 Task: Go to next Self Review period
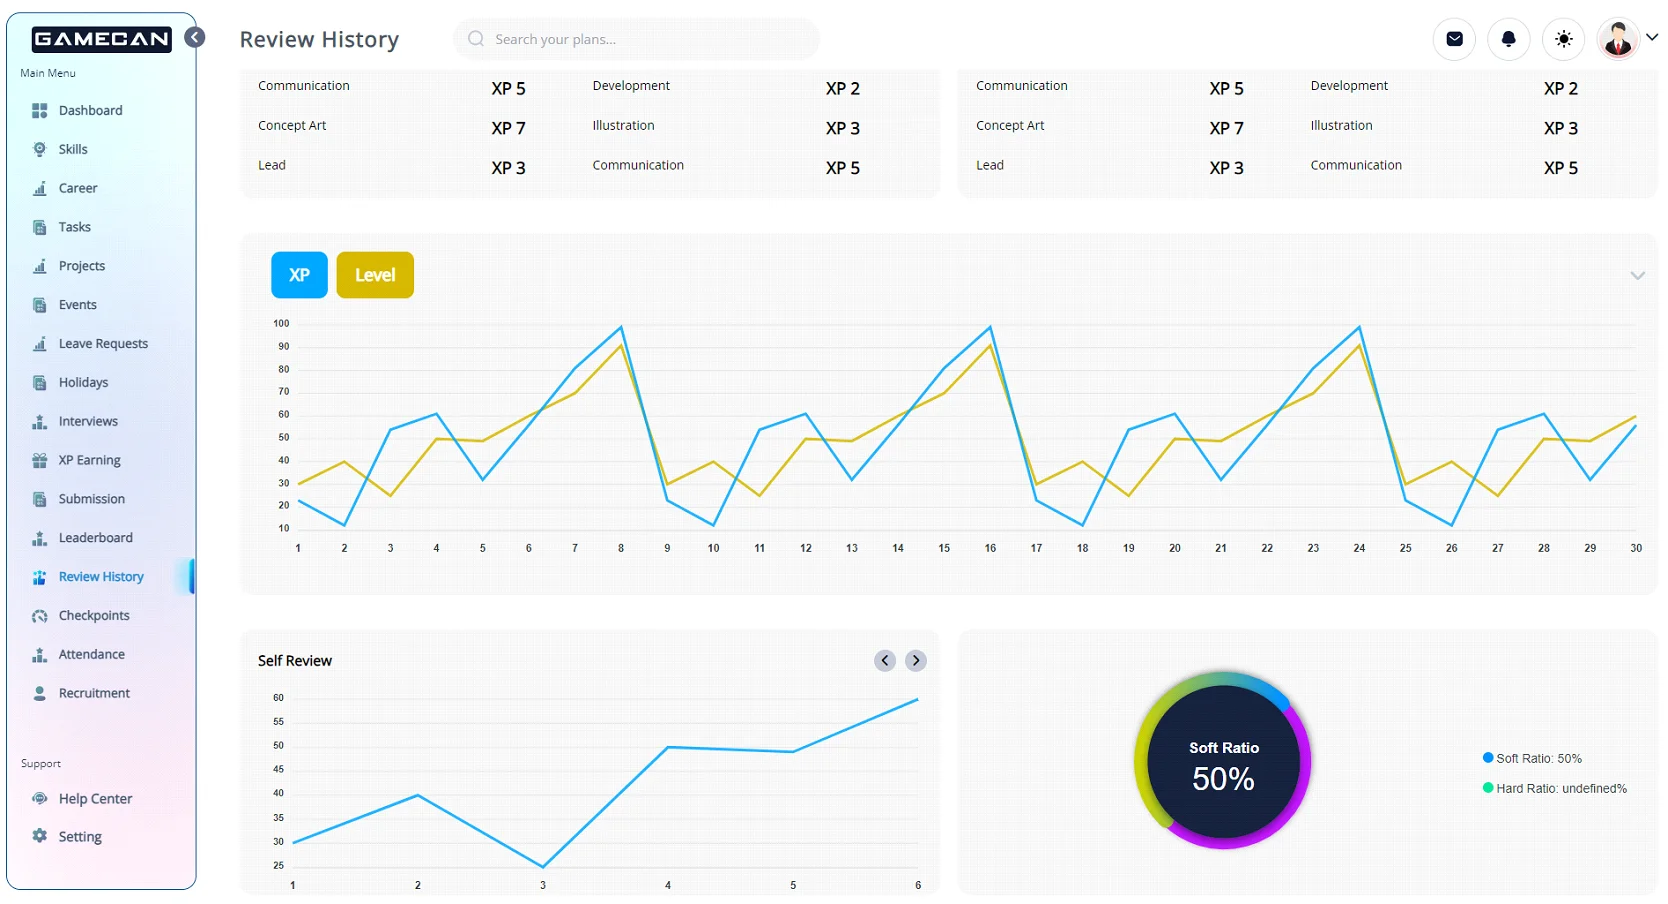(x=916, y=661)
